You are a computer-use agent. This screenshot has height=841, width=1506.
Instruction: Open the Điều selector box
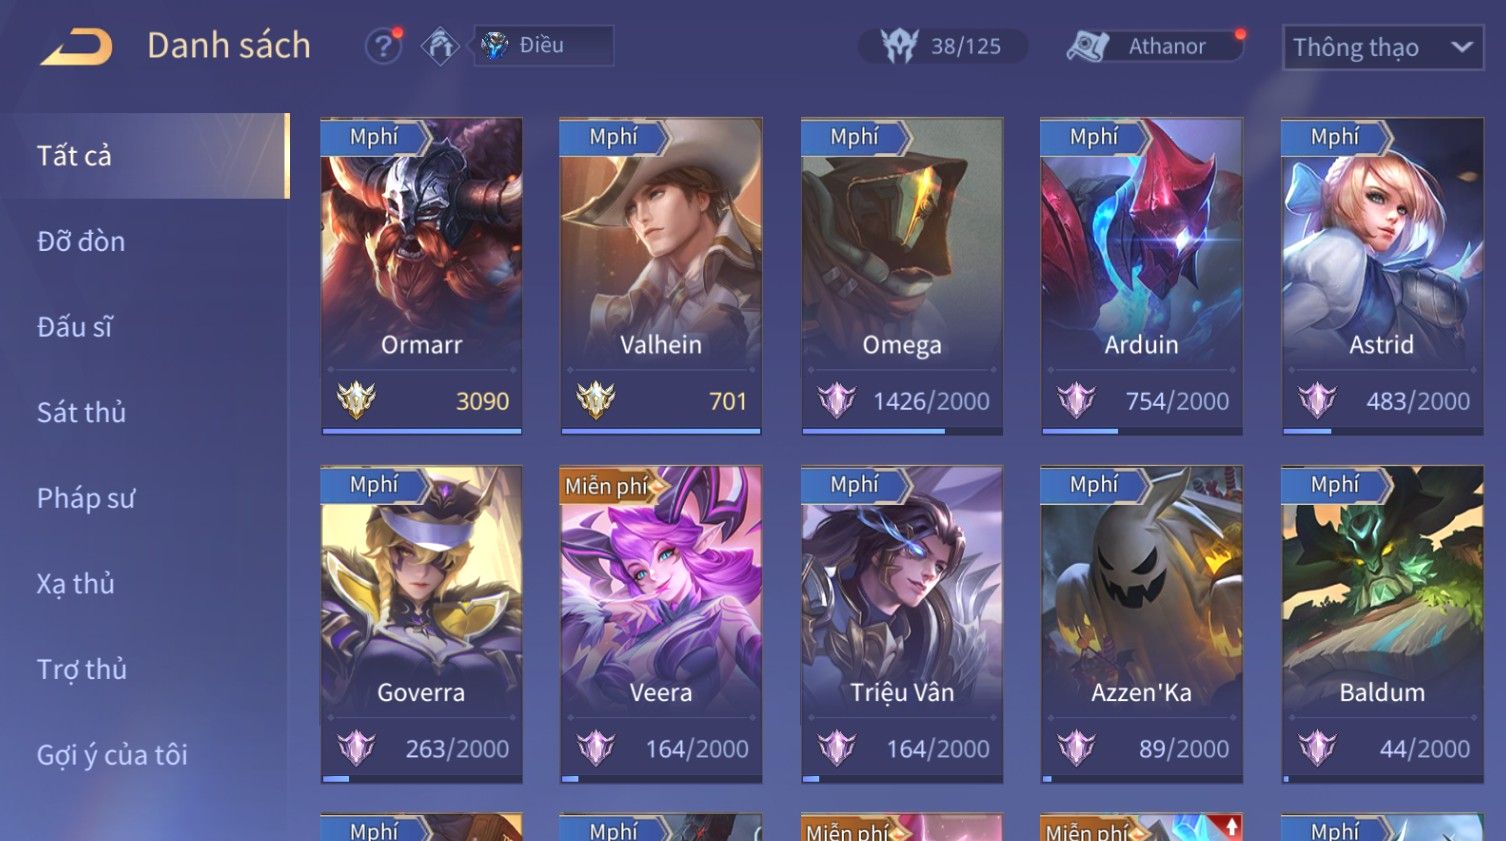(543, 46)
